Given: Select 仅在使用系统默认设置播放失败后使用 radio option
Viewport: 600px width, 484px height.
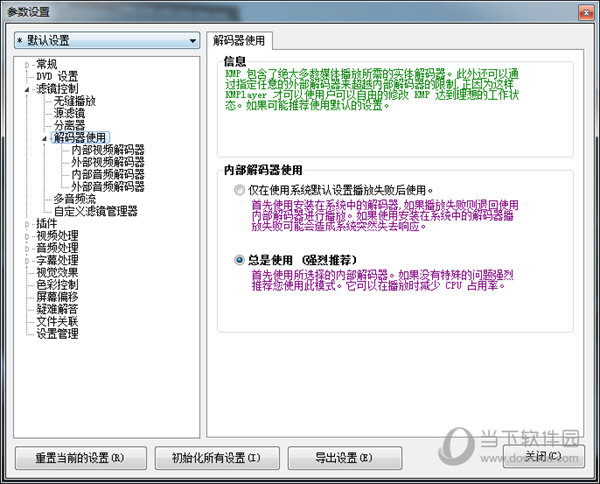Looking at the screenshot, I should click(239, 189).
